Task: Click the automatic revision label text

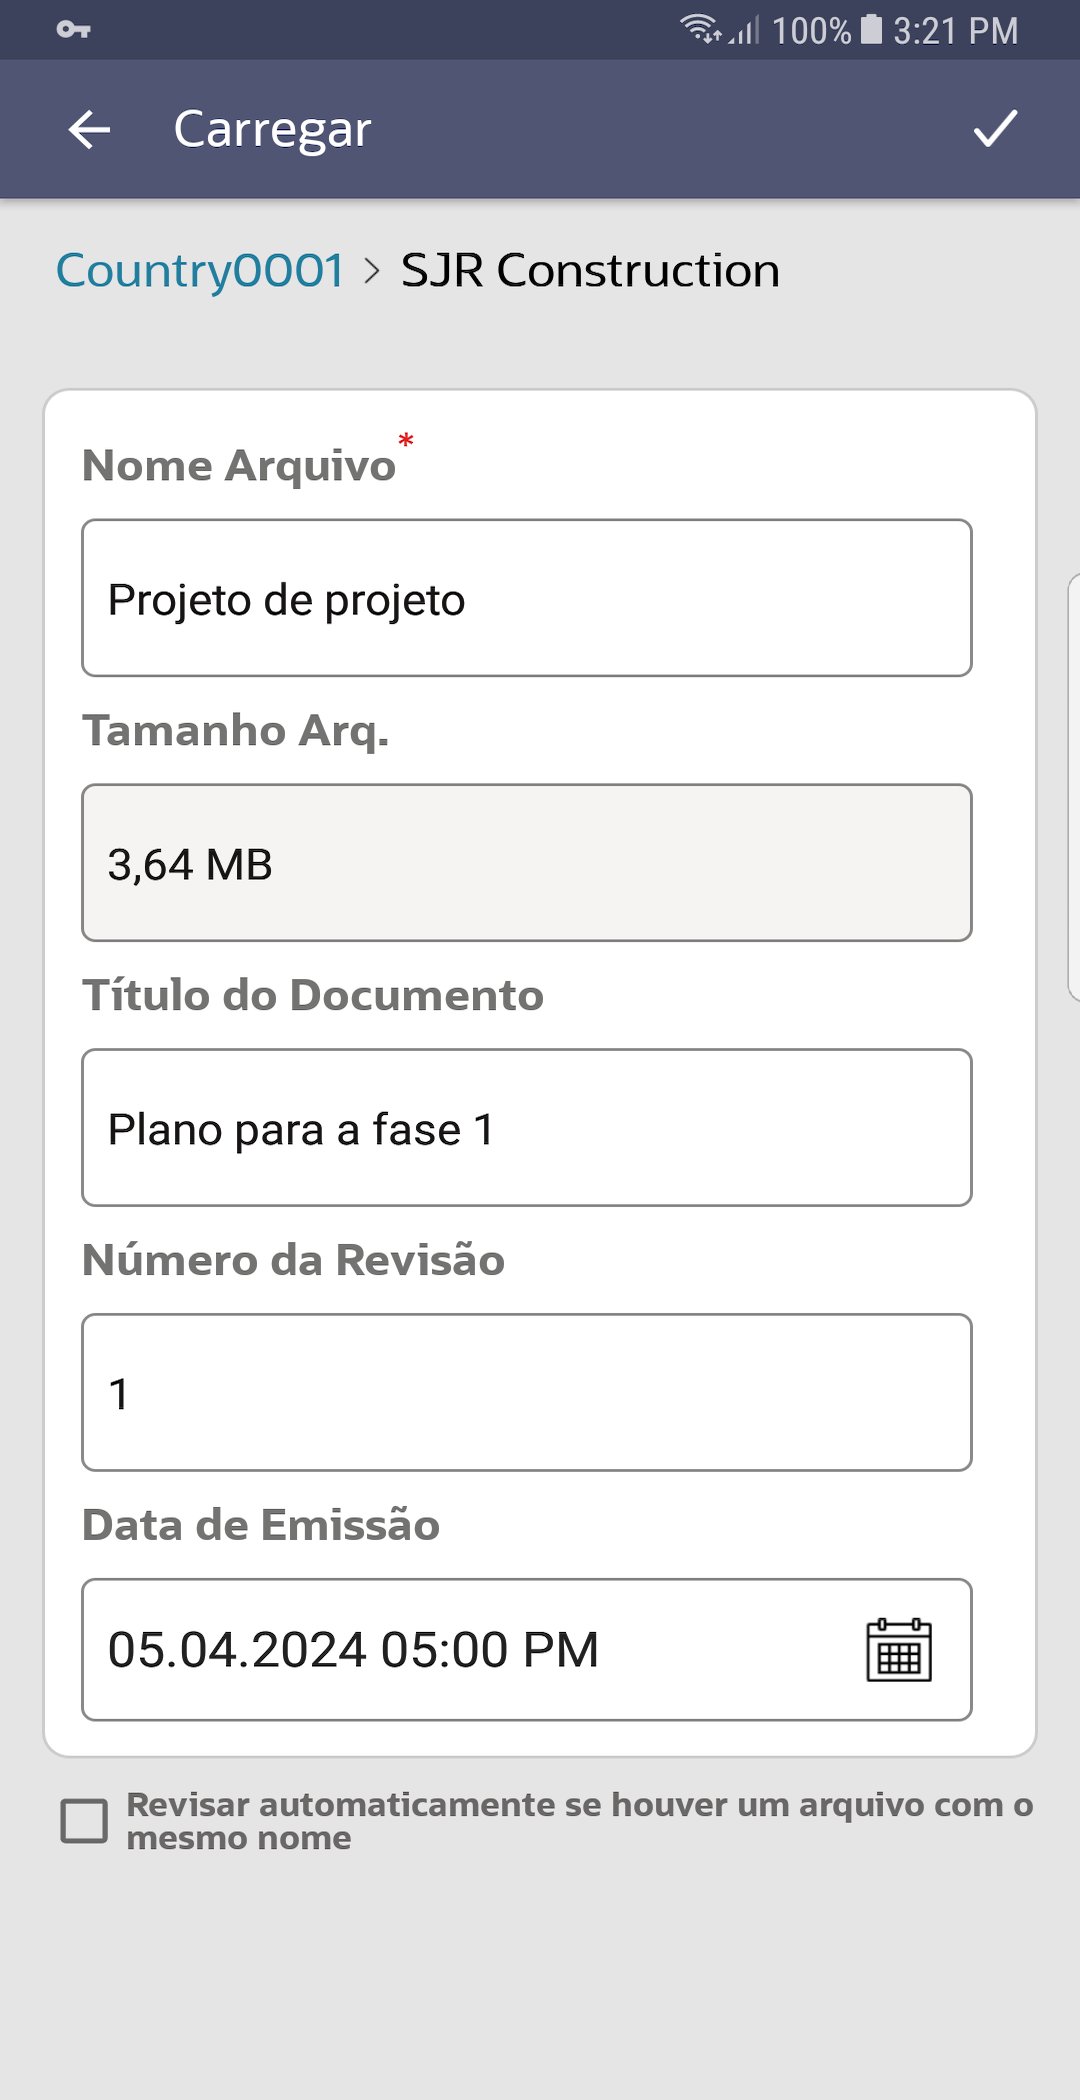Action: (579, 1821)
